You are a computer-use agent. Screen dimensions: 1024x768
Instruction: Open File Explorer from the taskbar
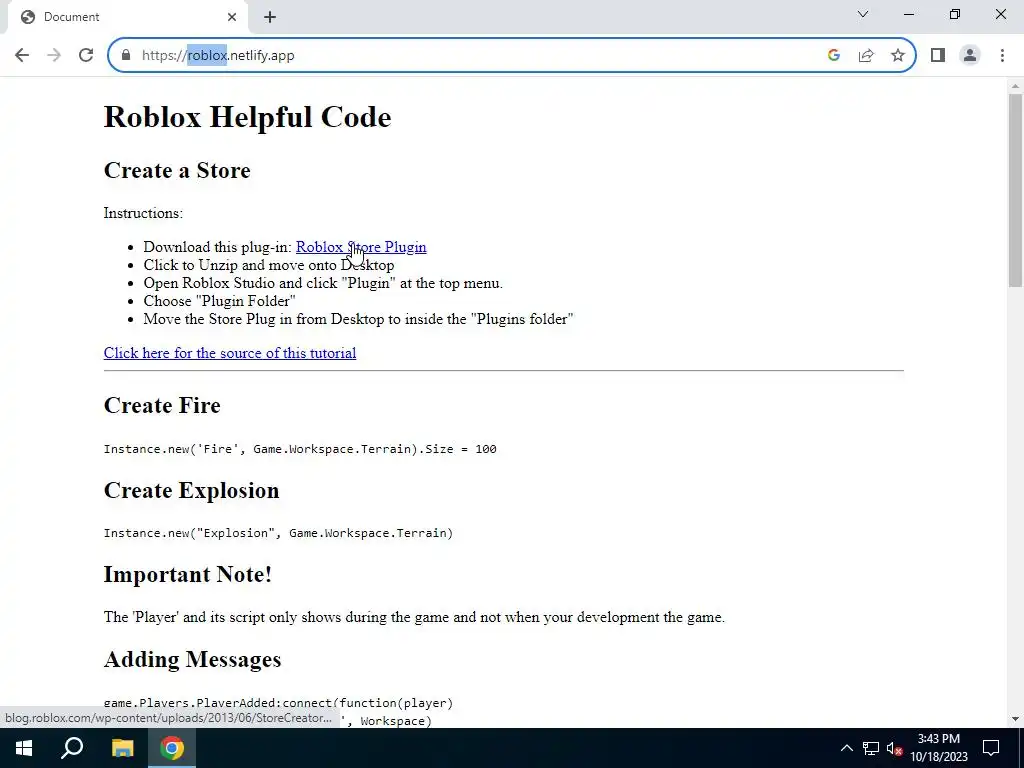pos(122,748)
